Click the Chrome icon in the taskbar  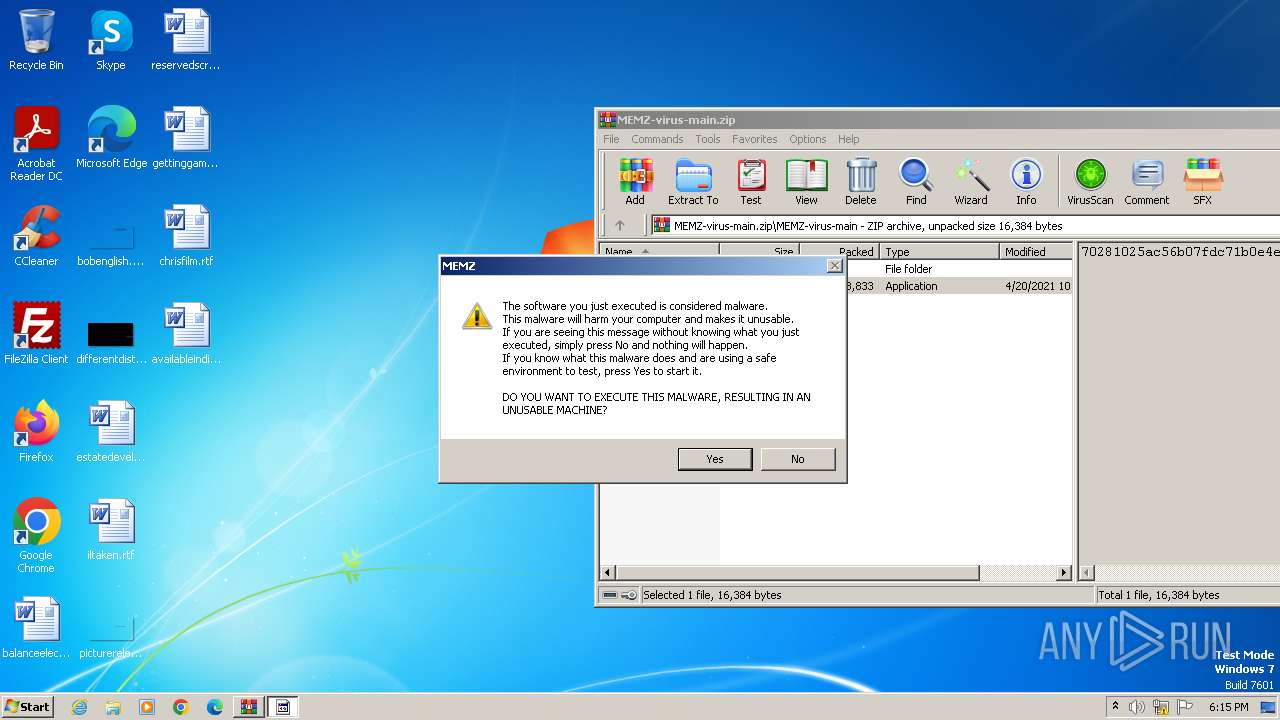181,707
